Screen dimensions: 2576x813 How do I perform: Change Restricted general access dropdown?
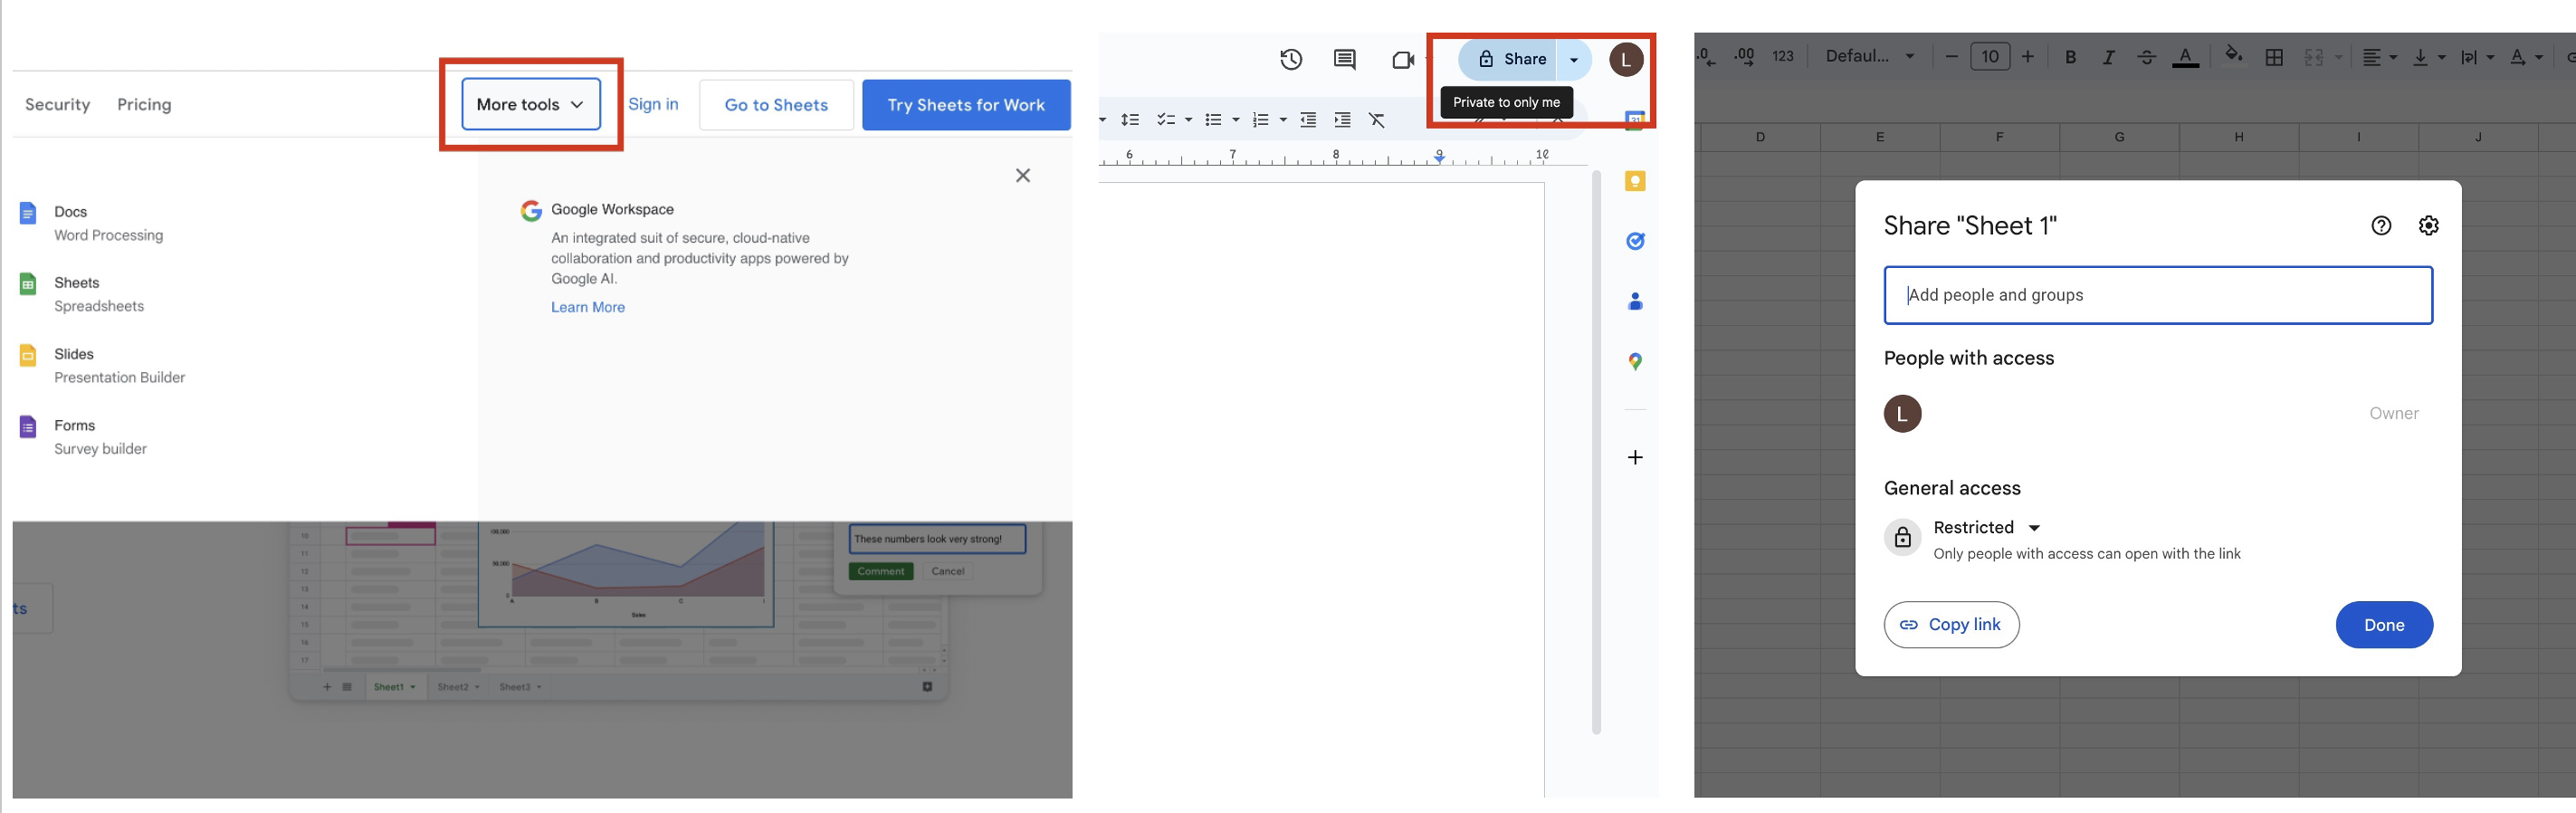point(1987,527)
